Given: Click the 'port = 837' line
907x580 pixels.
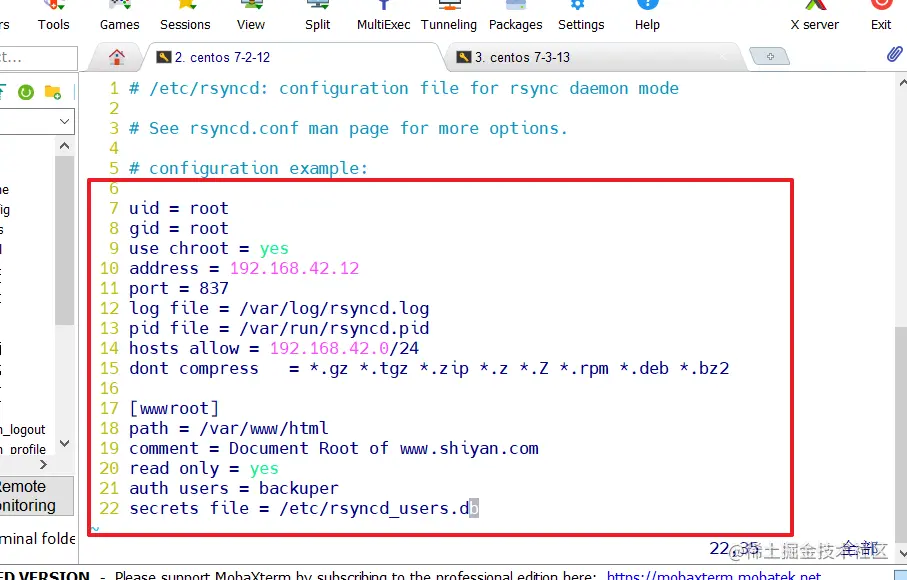Looking at the screenshot, I should coord(179,289).
